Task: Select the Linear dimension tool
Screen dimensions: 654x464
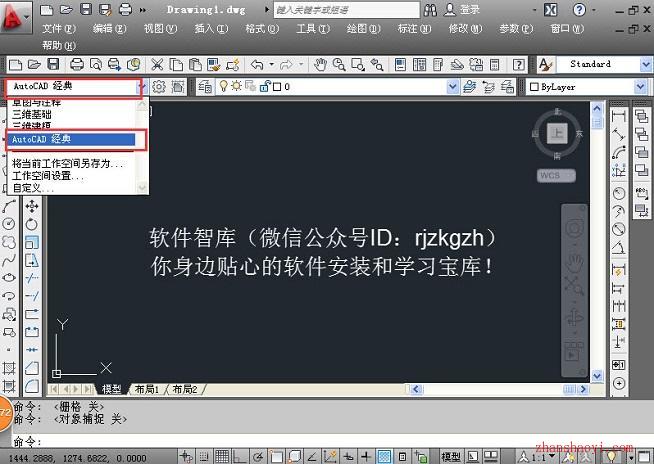Action: pyautogui.click(x=619, y=116)
